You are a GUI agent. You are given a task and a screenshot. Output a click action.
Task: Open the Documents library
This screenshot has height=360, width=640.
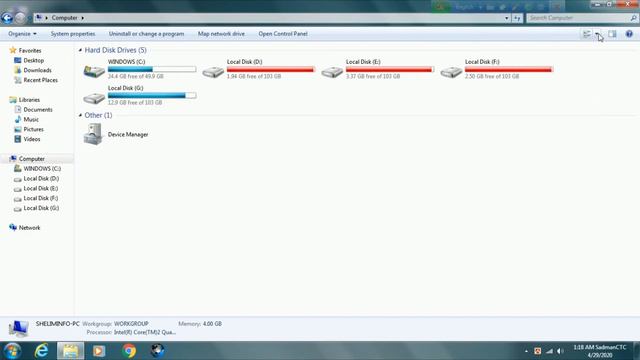pos(38,109)
